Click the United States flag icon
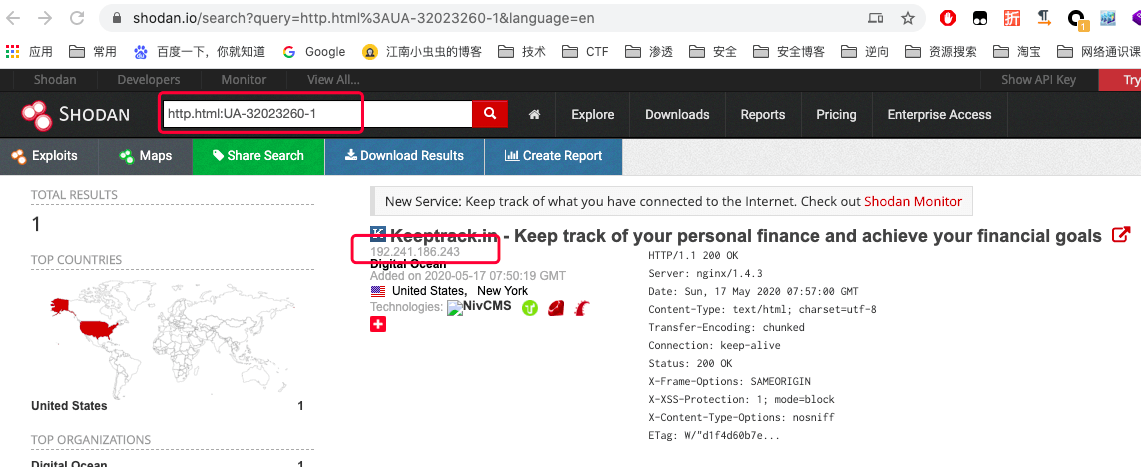 [378, 291]
